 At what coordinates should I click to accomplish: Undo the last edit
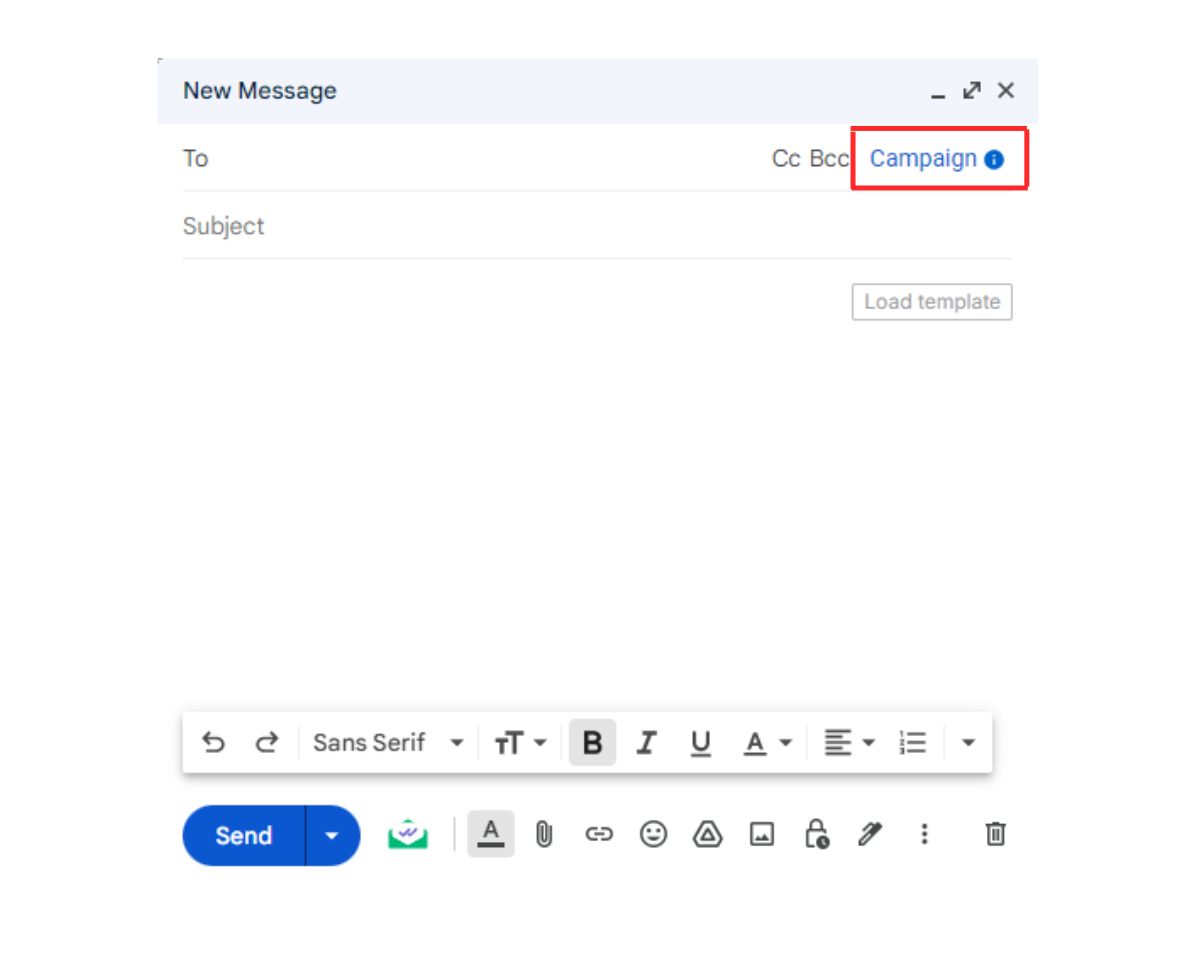213,743
